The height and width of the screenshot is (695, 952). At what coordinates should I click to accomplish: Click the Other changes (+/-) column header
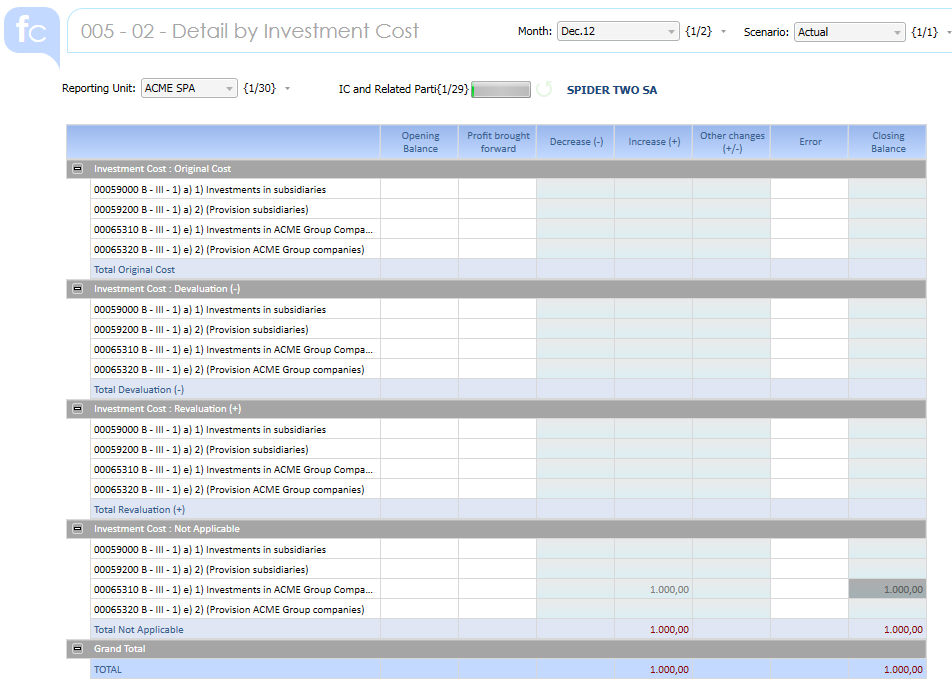click(732, 142)
